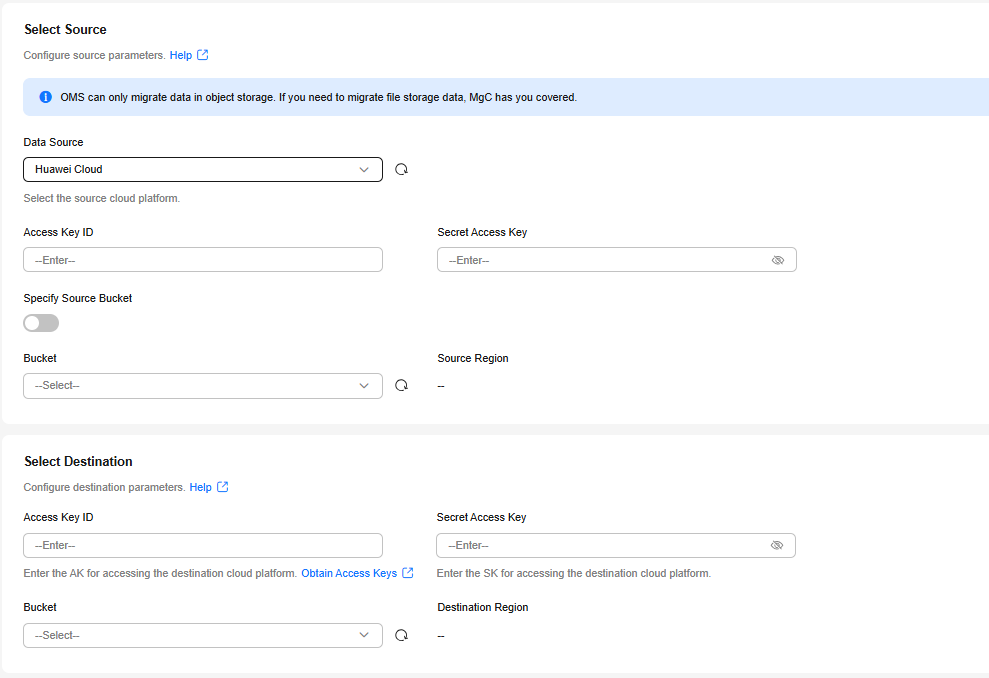Follow the Obtain Access Keys link
The height and width of the screenshot is (678, 989).
[x=349, y=573]
